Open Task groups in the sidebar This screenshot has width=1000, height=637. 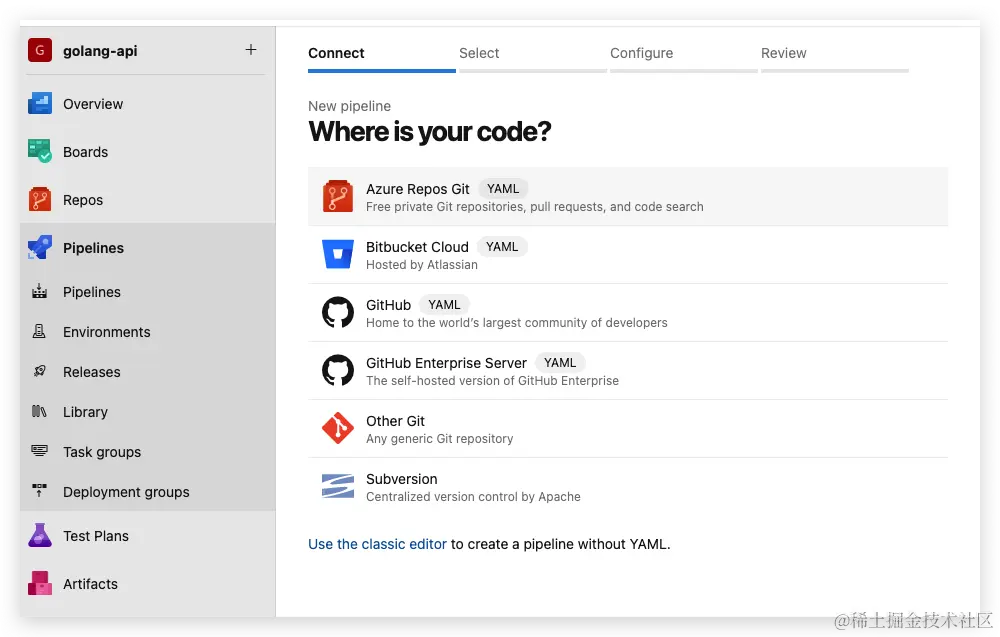(102, 452)
